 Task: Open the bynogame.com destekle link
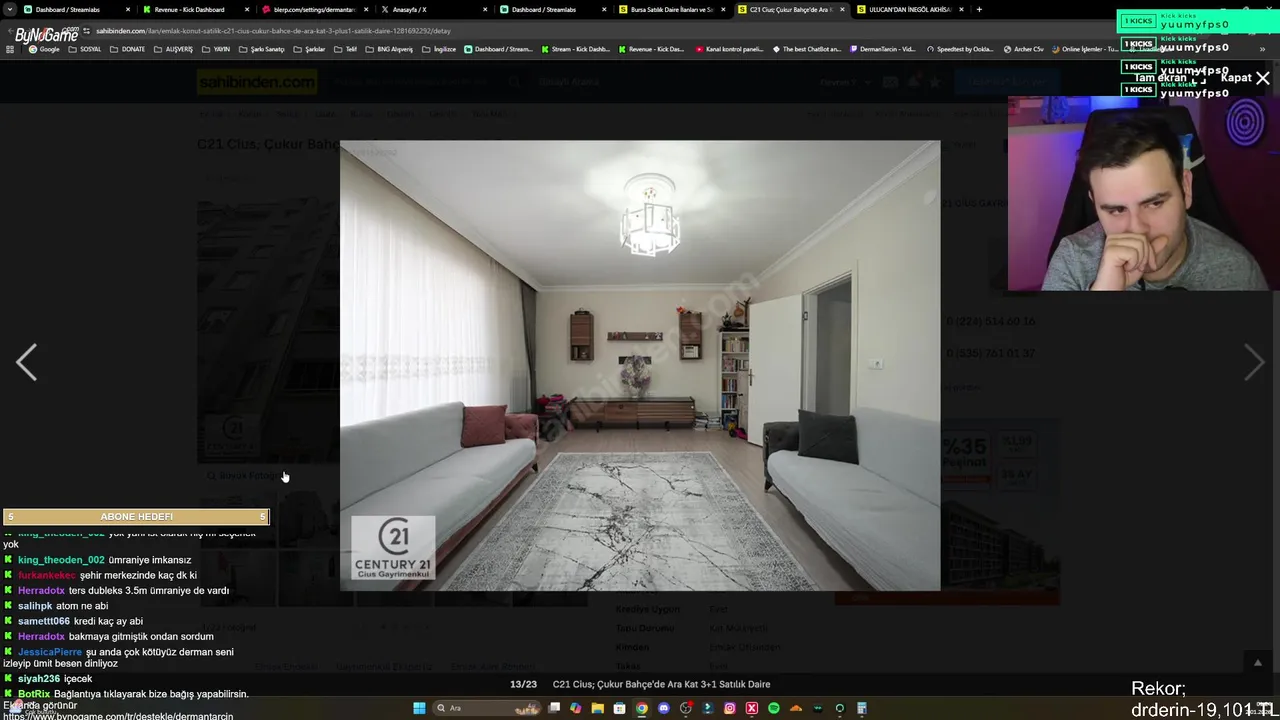[x=118, y=716]
